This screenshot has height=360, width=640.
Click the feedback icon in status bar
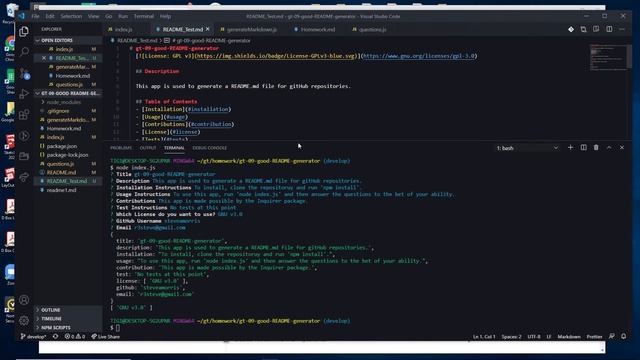coord(611,337)
